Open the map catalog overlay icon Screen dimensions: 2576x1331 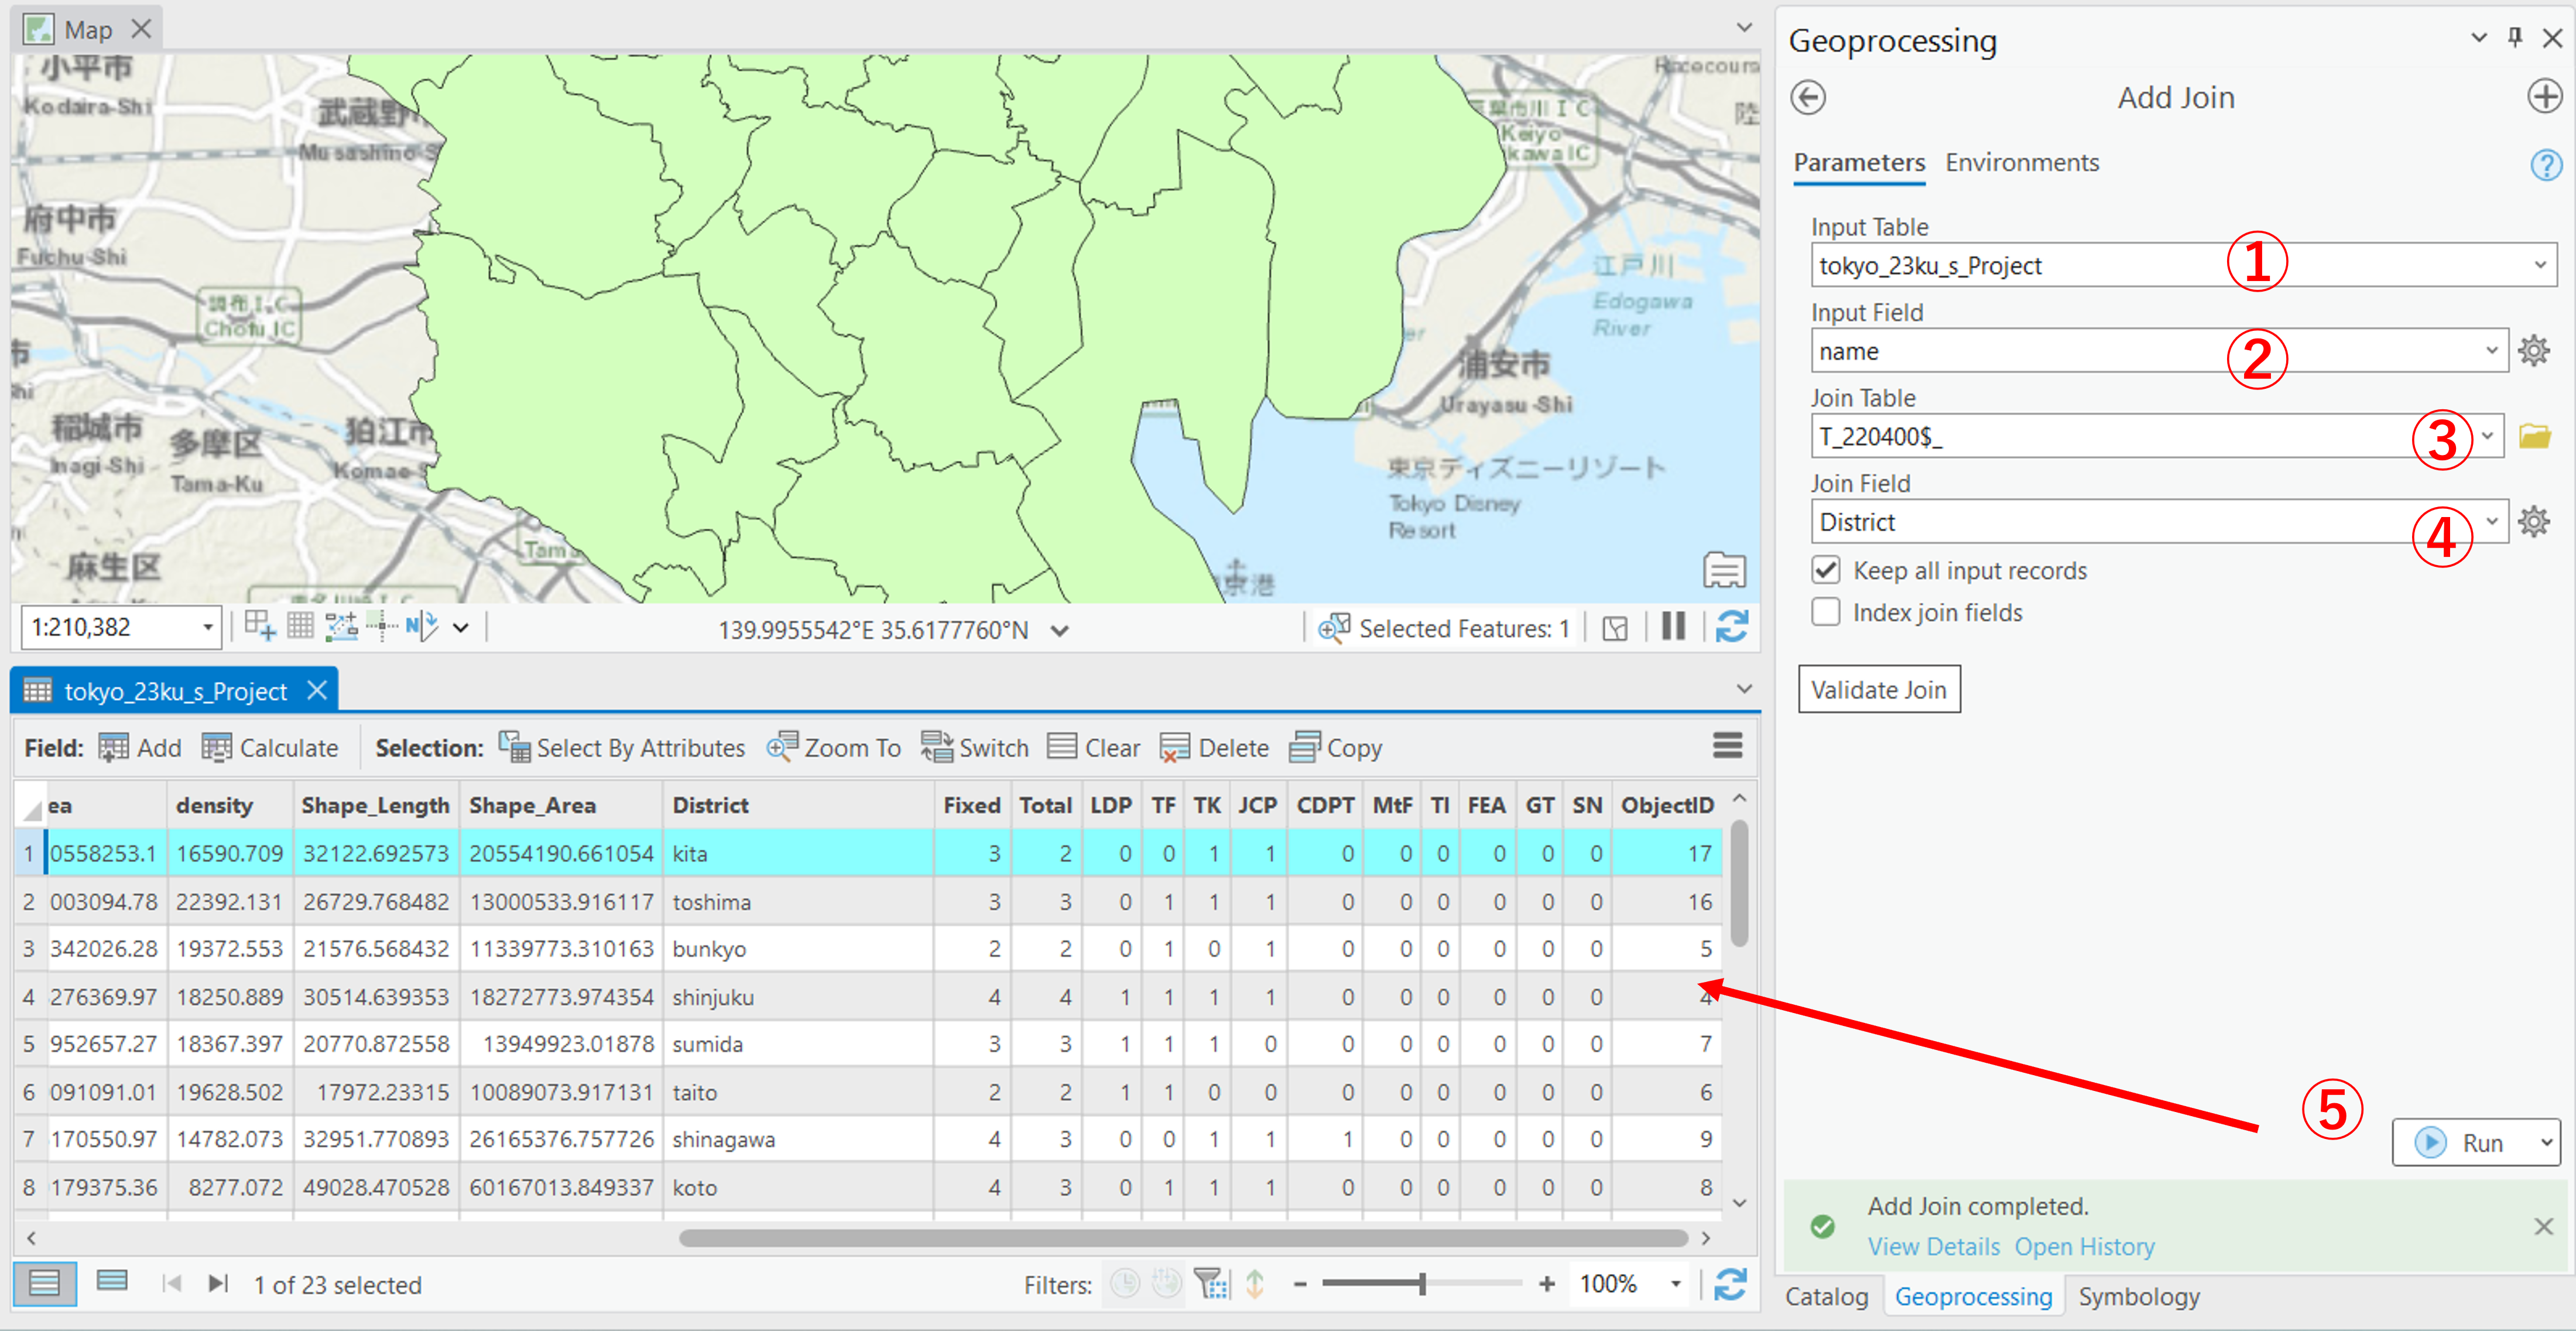(1724, 570)
